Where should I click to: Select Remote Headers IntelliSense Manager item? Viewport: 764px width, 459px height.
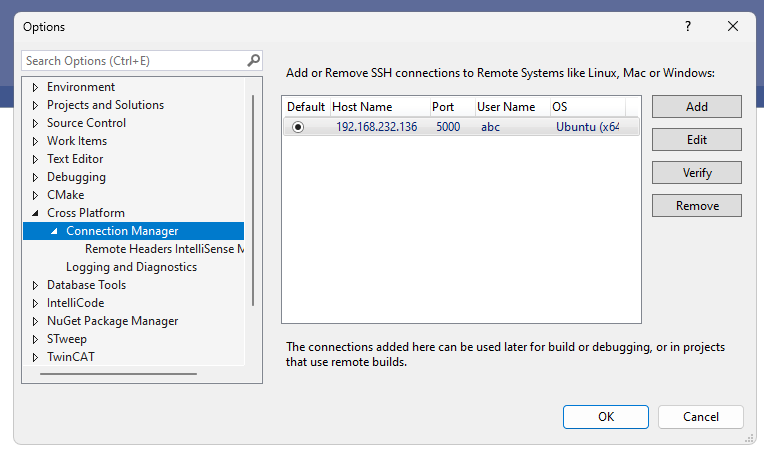click(x=164, y=249)
